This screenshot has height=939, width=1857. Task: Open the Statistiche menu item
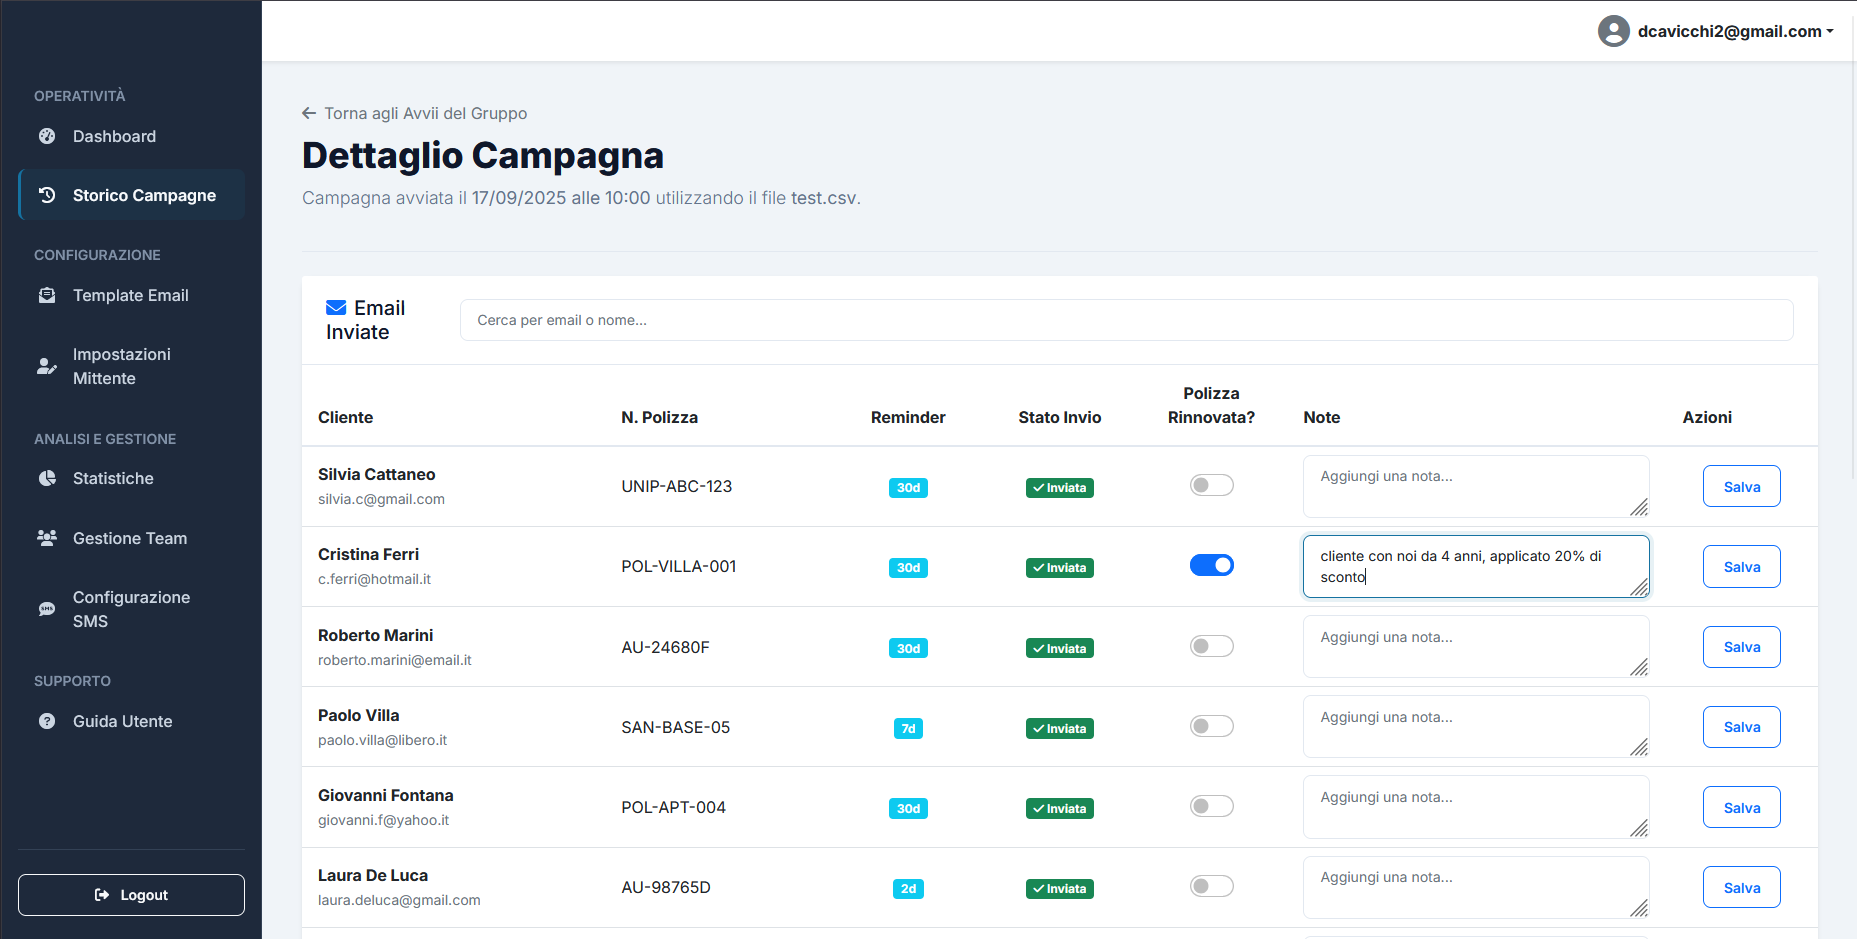coord(113,478)
